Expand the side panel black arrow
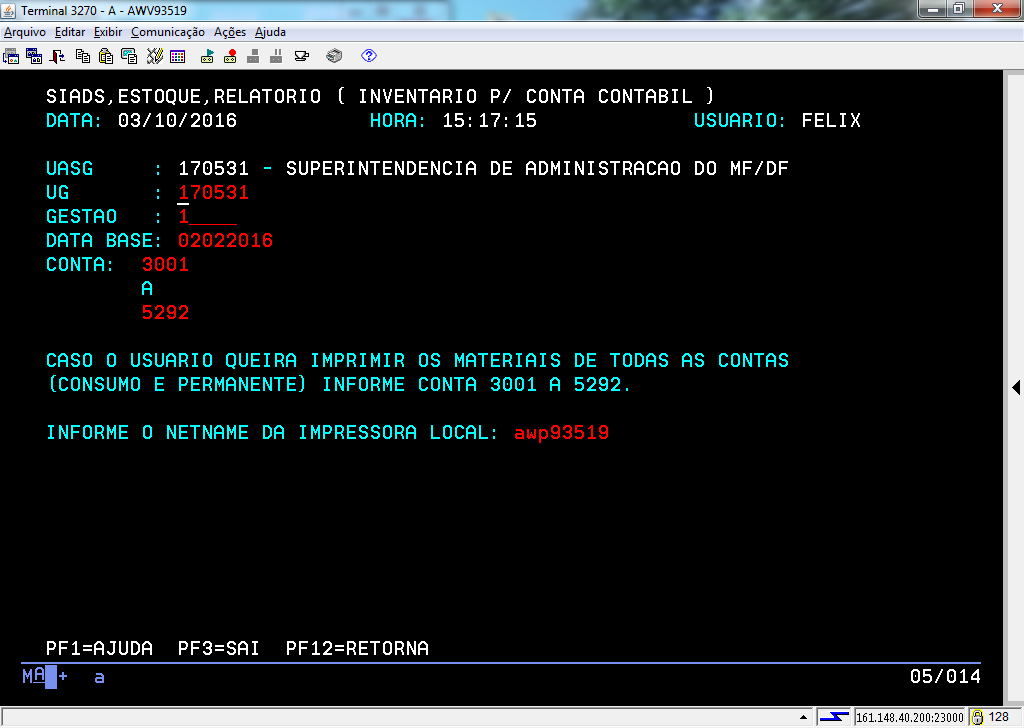This screenshot has height=728, width=1024. [1016, 387]
